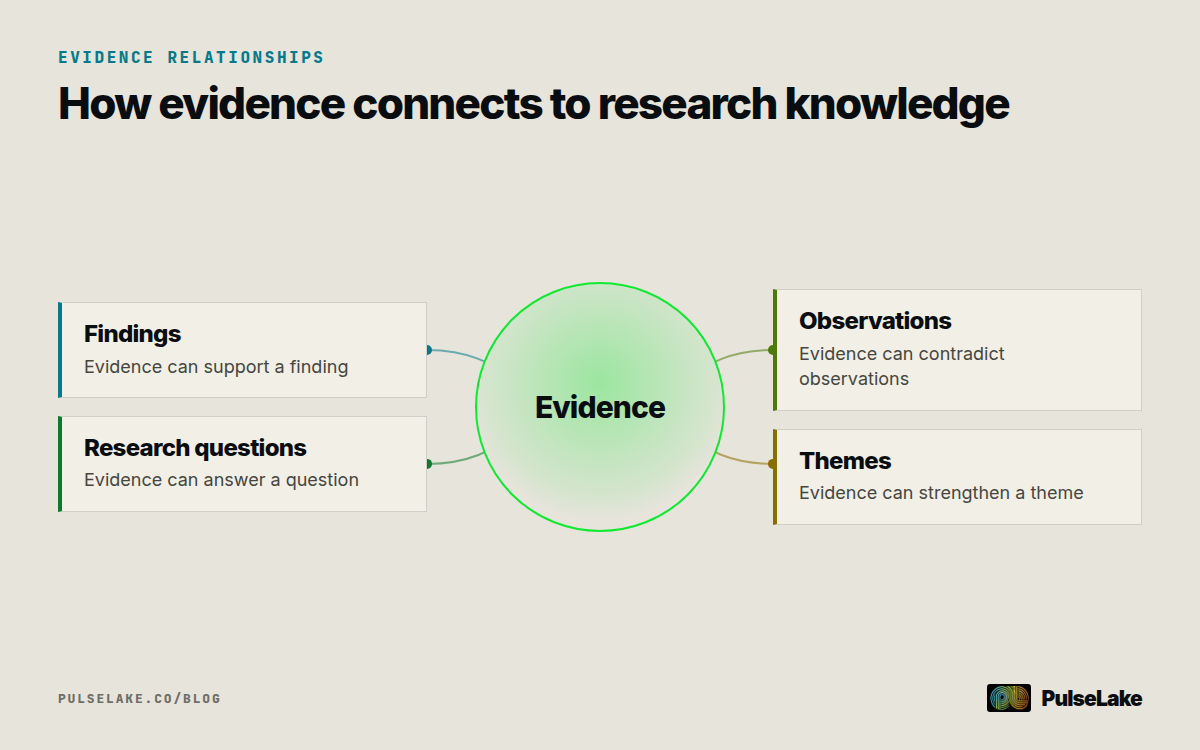Click "Evidence can strengthen a theme" text
1200x750 pixels.
click(941, 493)
